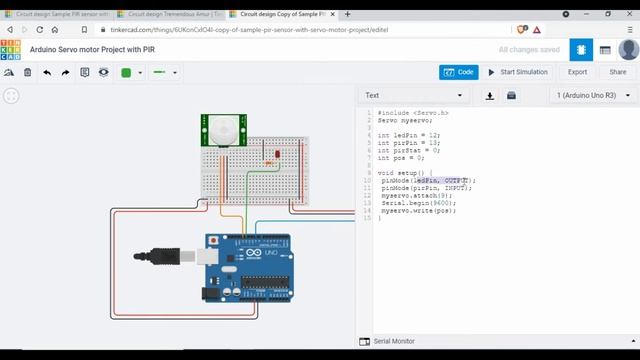This screenshot has width=640, height=360.
Task: Expand the wire color dropdown arrow
Action: coord(140,73)
